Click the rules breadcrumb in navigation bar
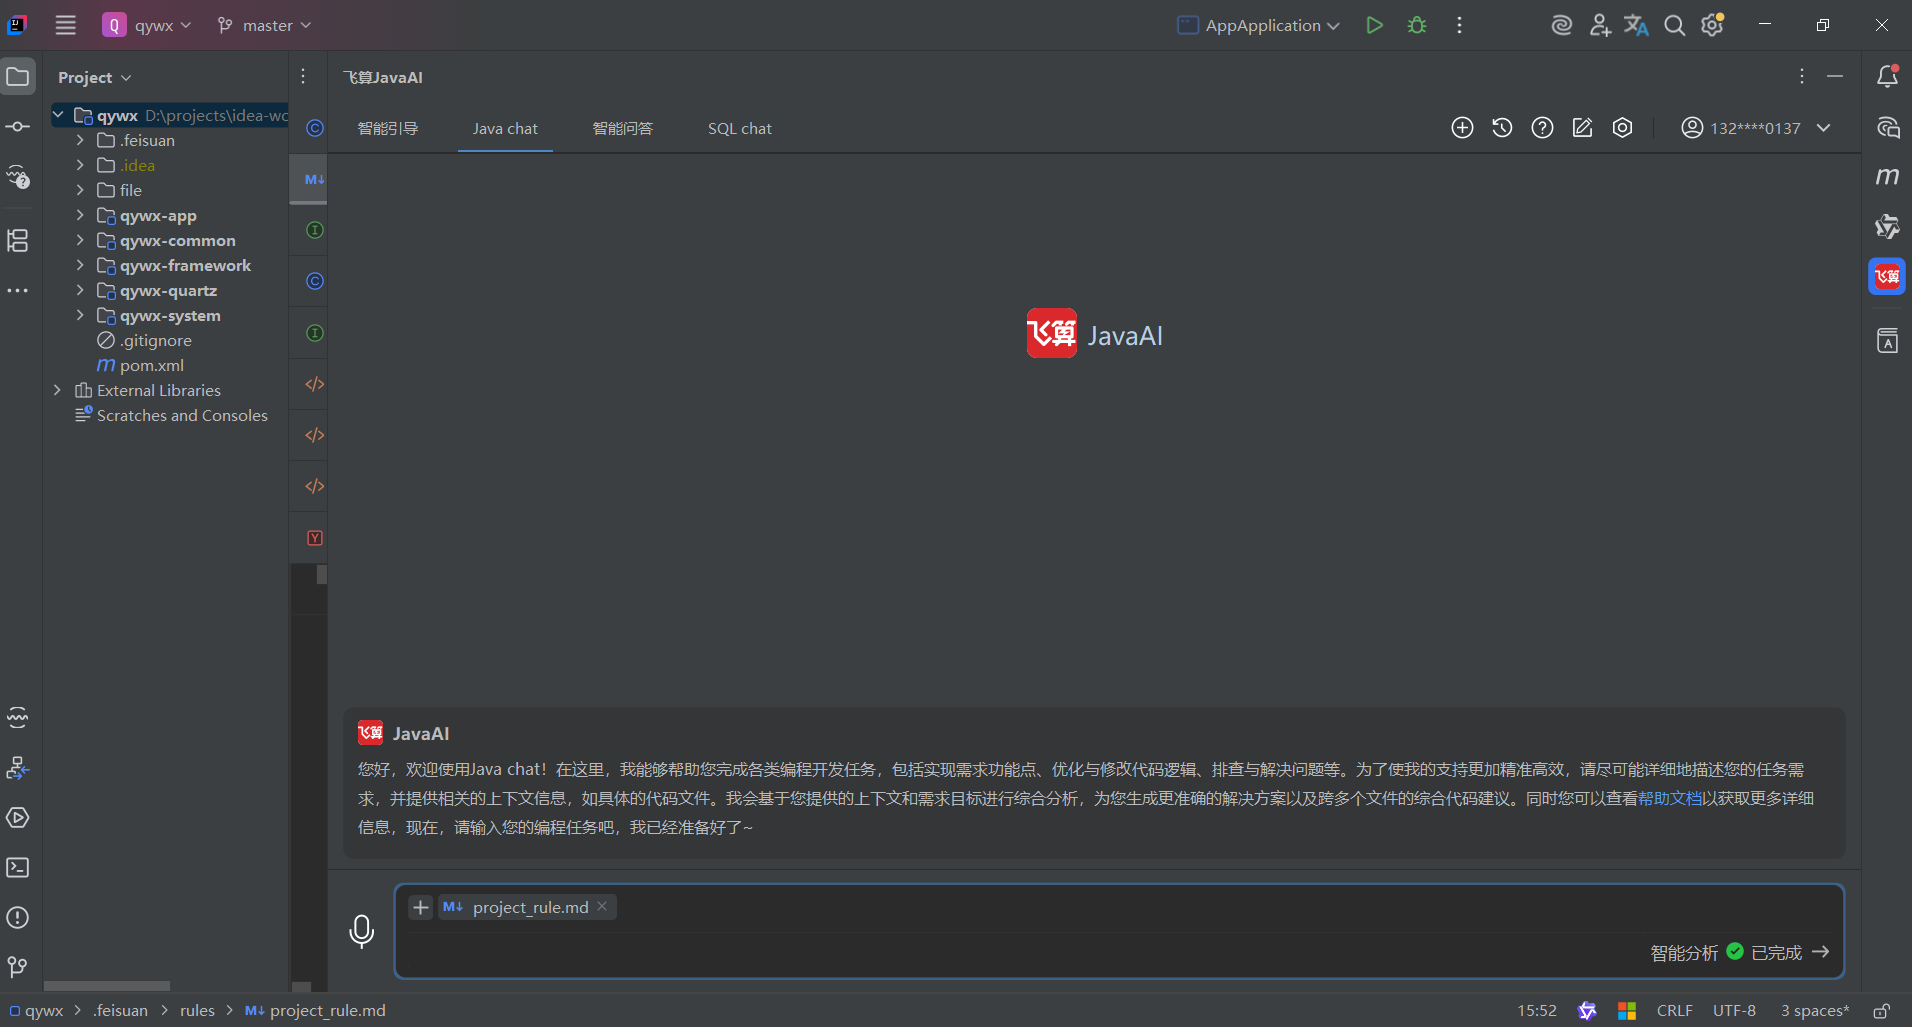 coord(197,1010)
